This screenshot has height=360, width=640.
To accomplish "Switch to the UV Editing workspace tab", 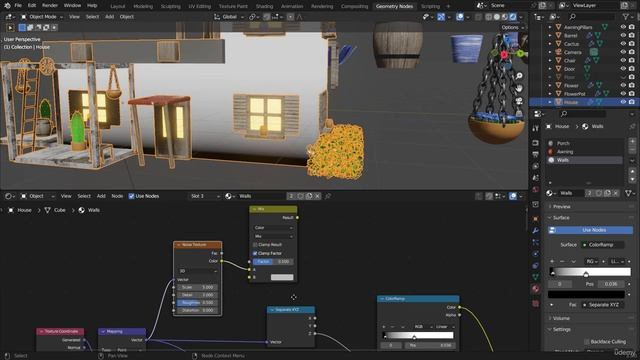I will pos(200,6).
